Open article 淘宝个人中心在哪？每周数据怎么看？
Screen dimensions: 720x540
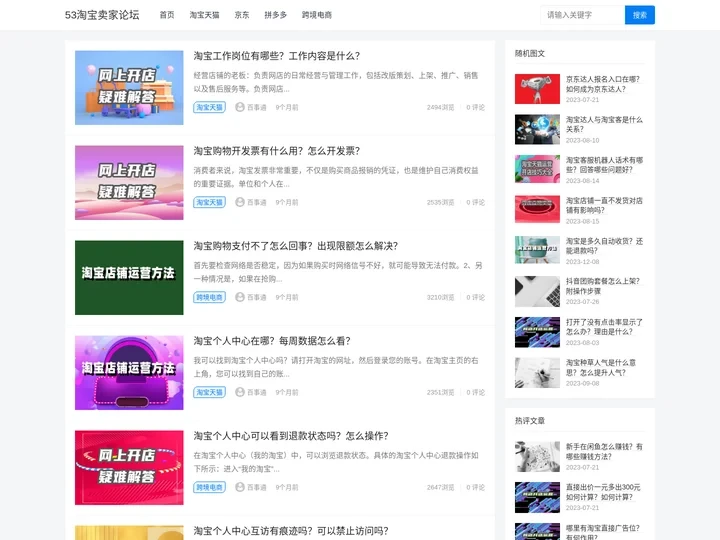click(x=272, y=341)
